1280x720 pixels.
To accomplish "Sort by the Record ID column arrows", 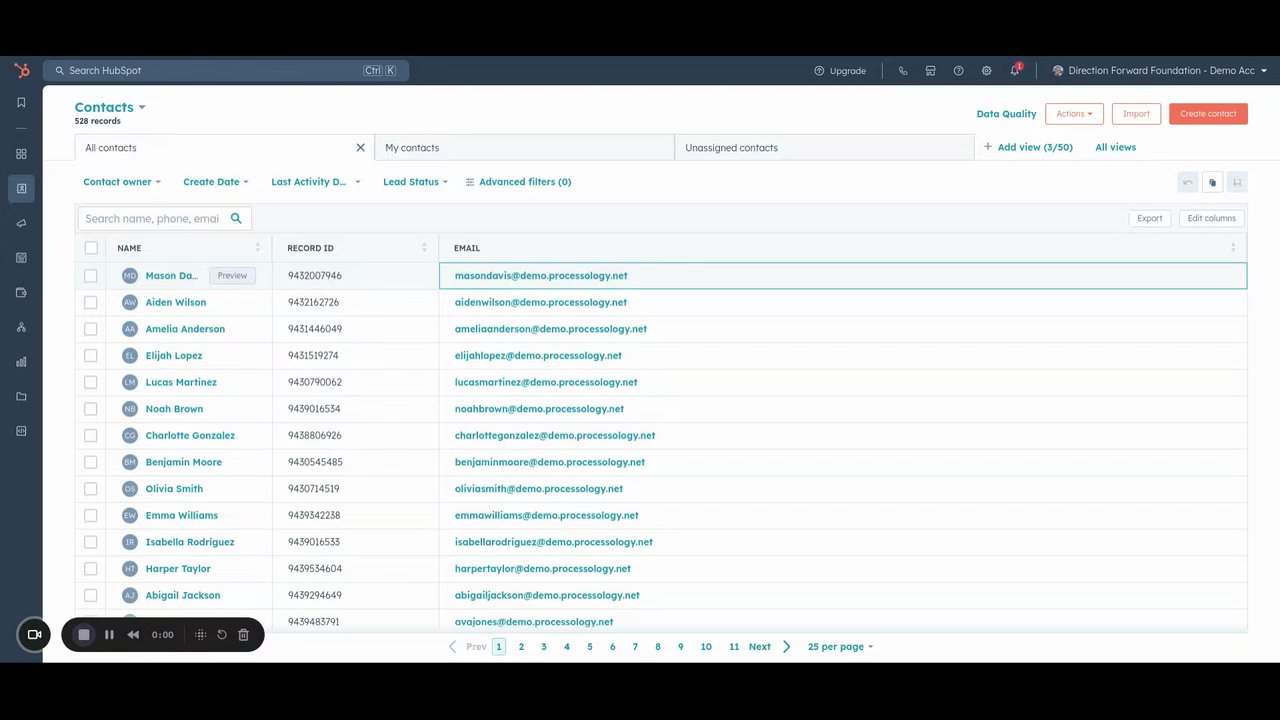I will point(424,248).
